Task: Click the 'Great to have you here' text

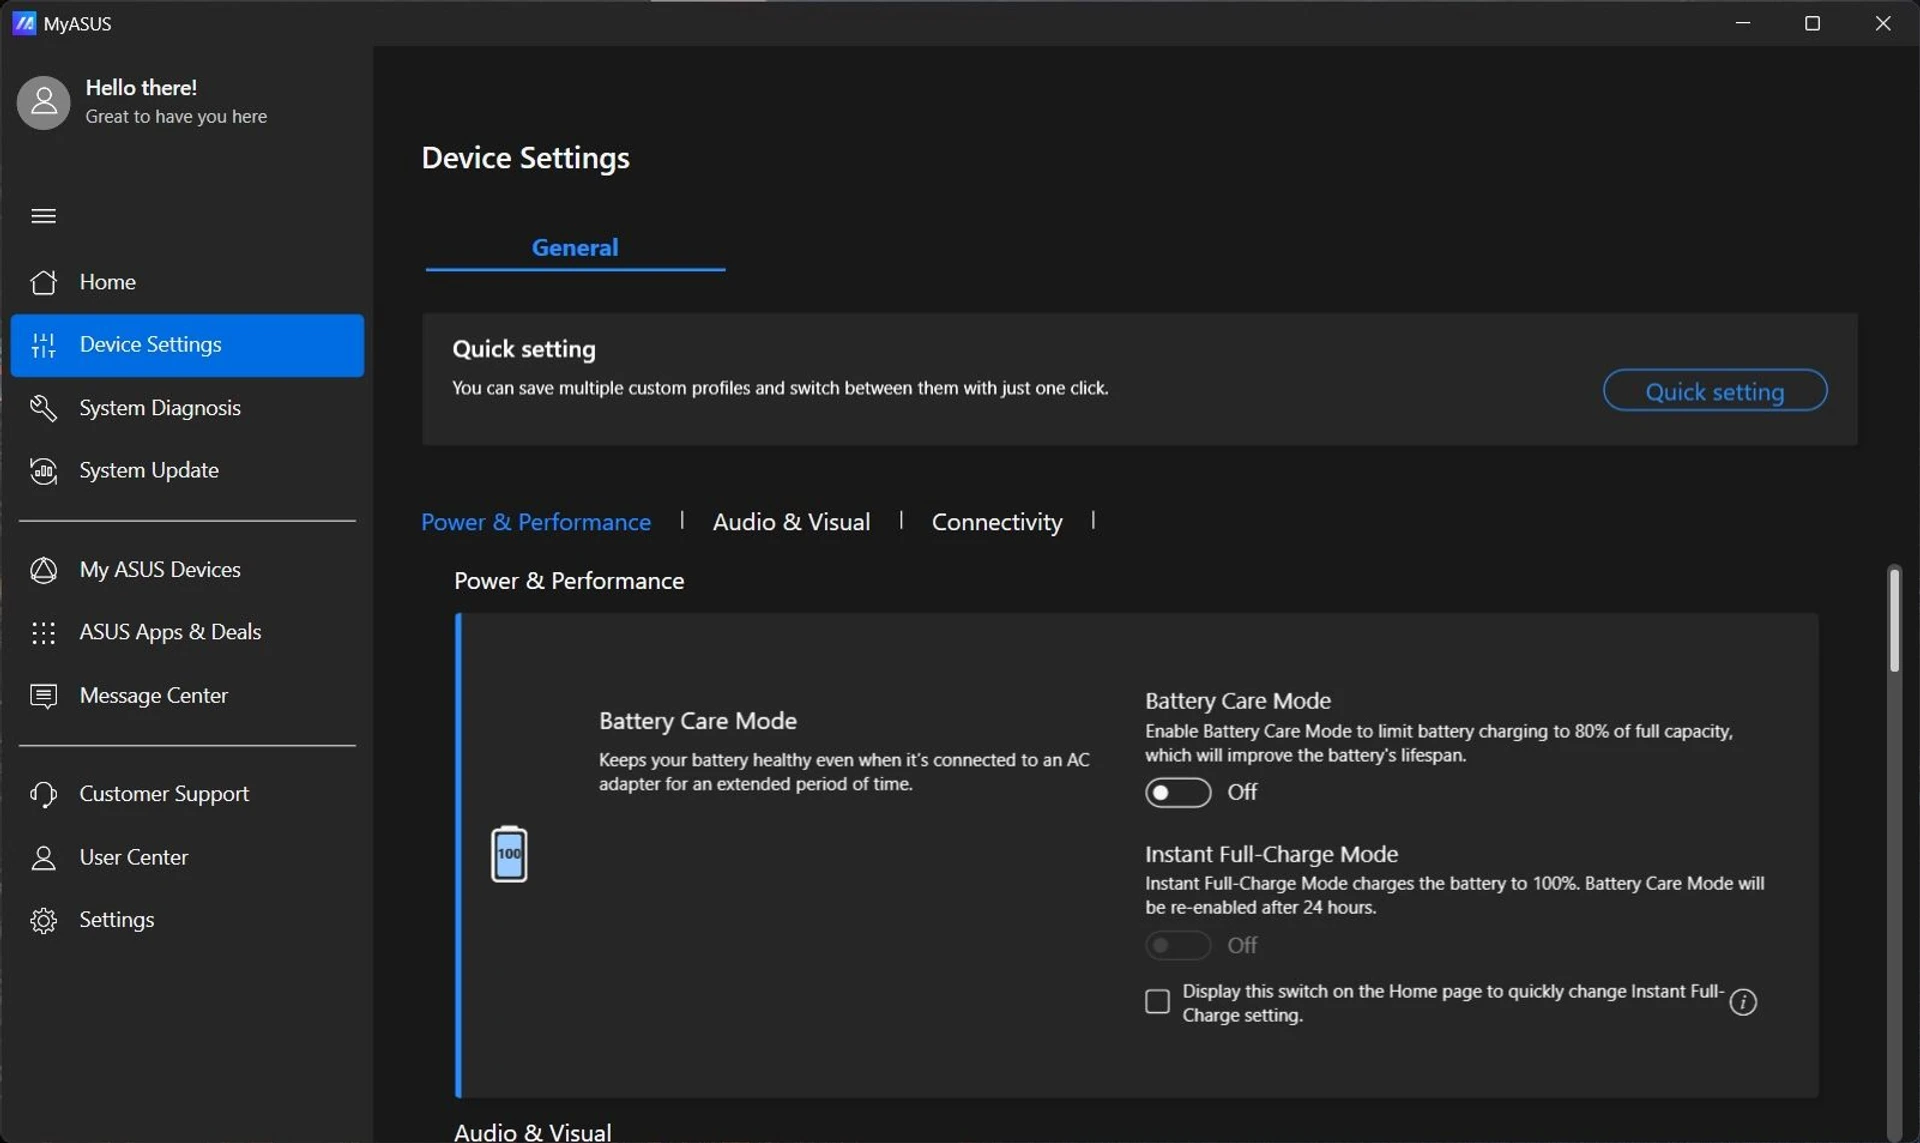Action: pyautogui.click(x=176, y=117)
